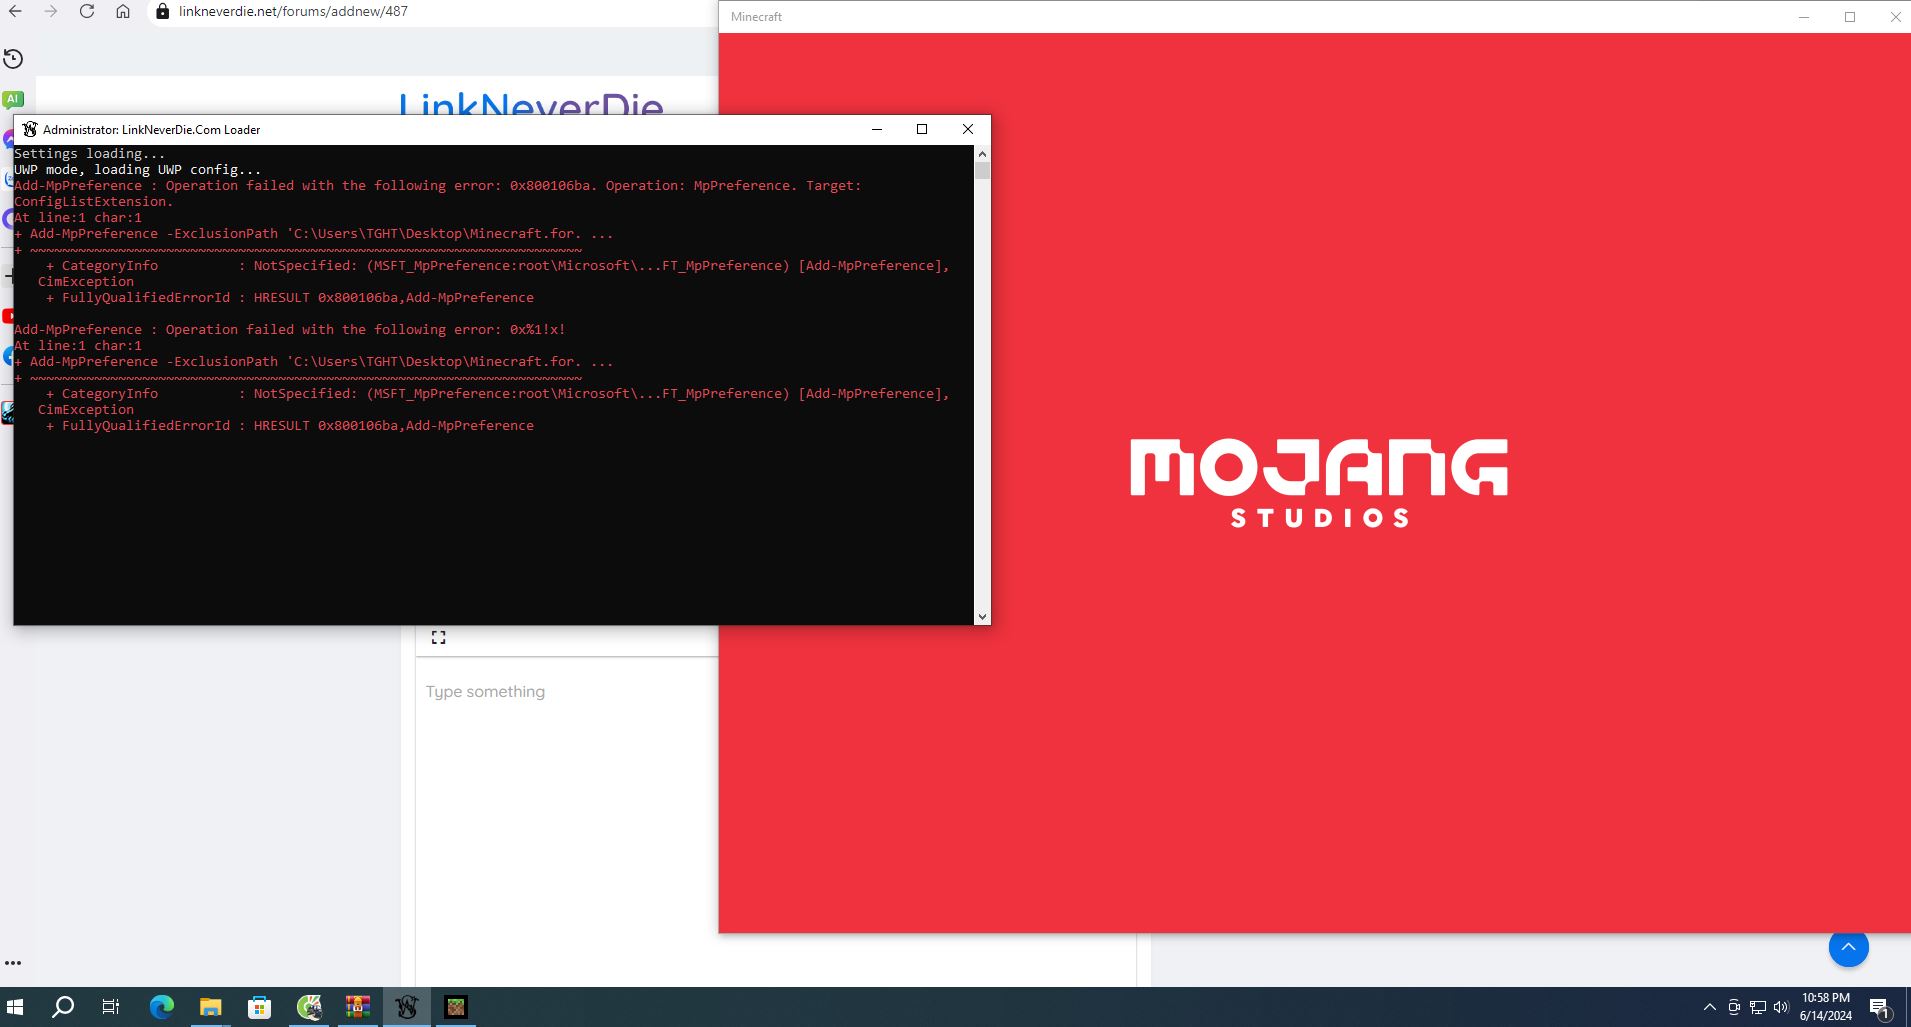Open the green AI chat sidebar icon
The height and width of the screenshot is (1027, 1911).
13,99
